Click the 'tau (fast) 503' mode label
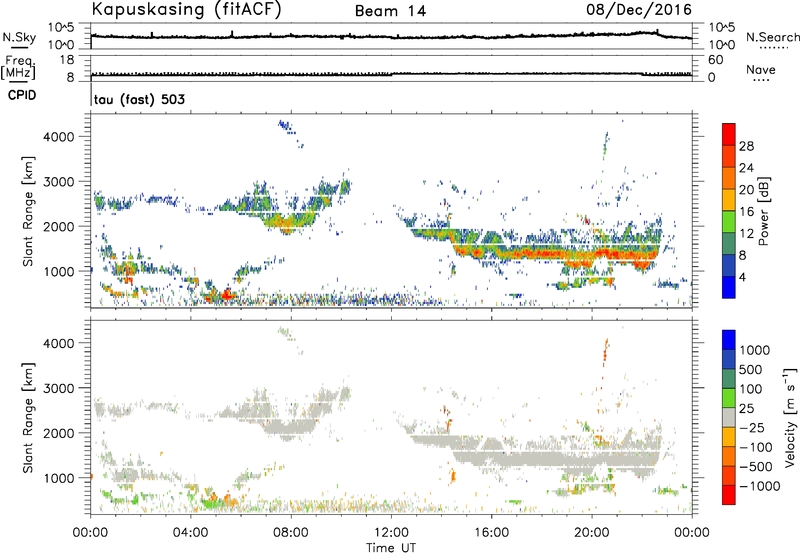800x554 pixels. click(139, 99)
